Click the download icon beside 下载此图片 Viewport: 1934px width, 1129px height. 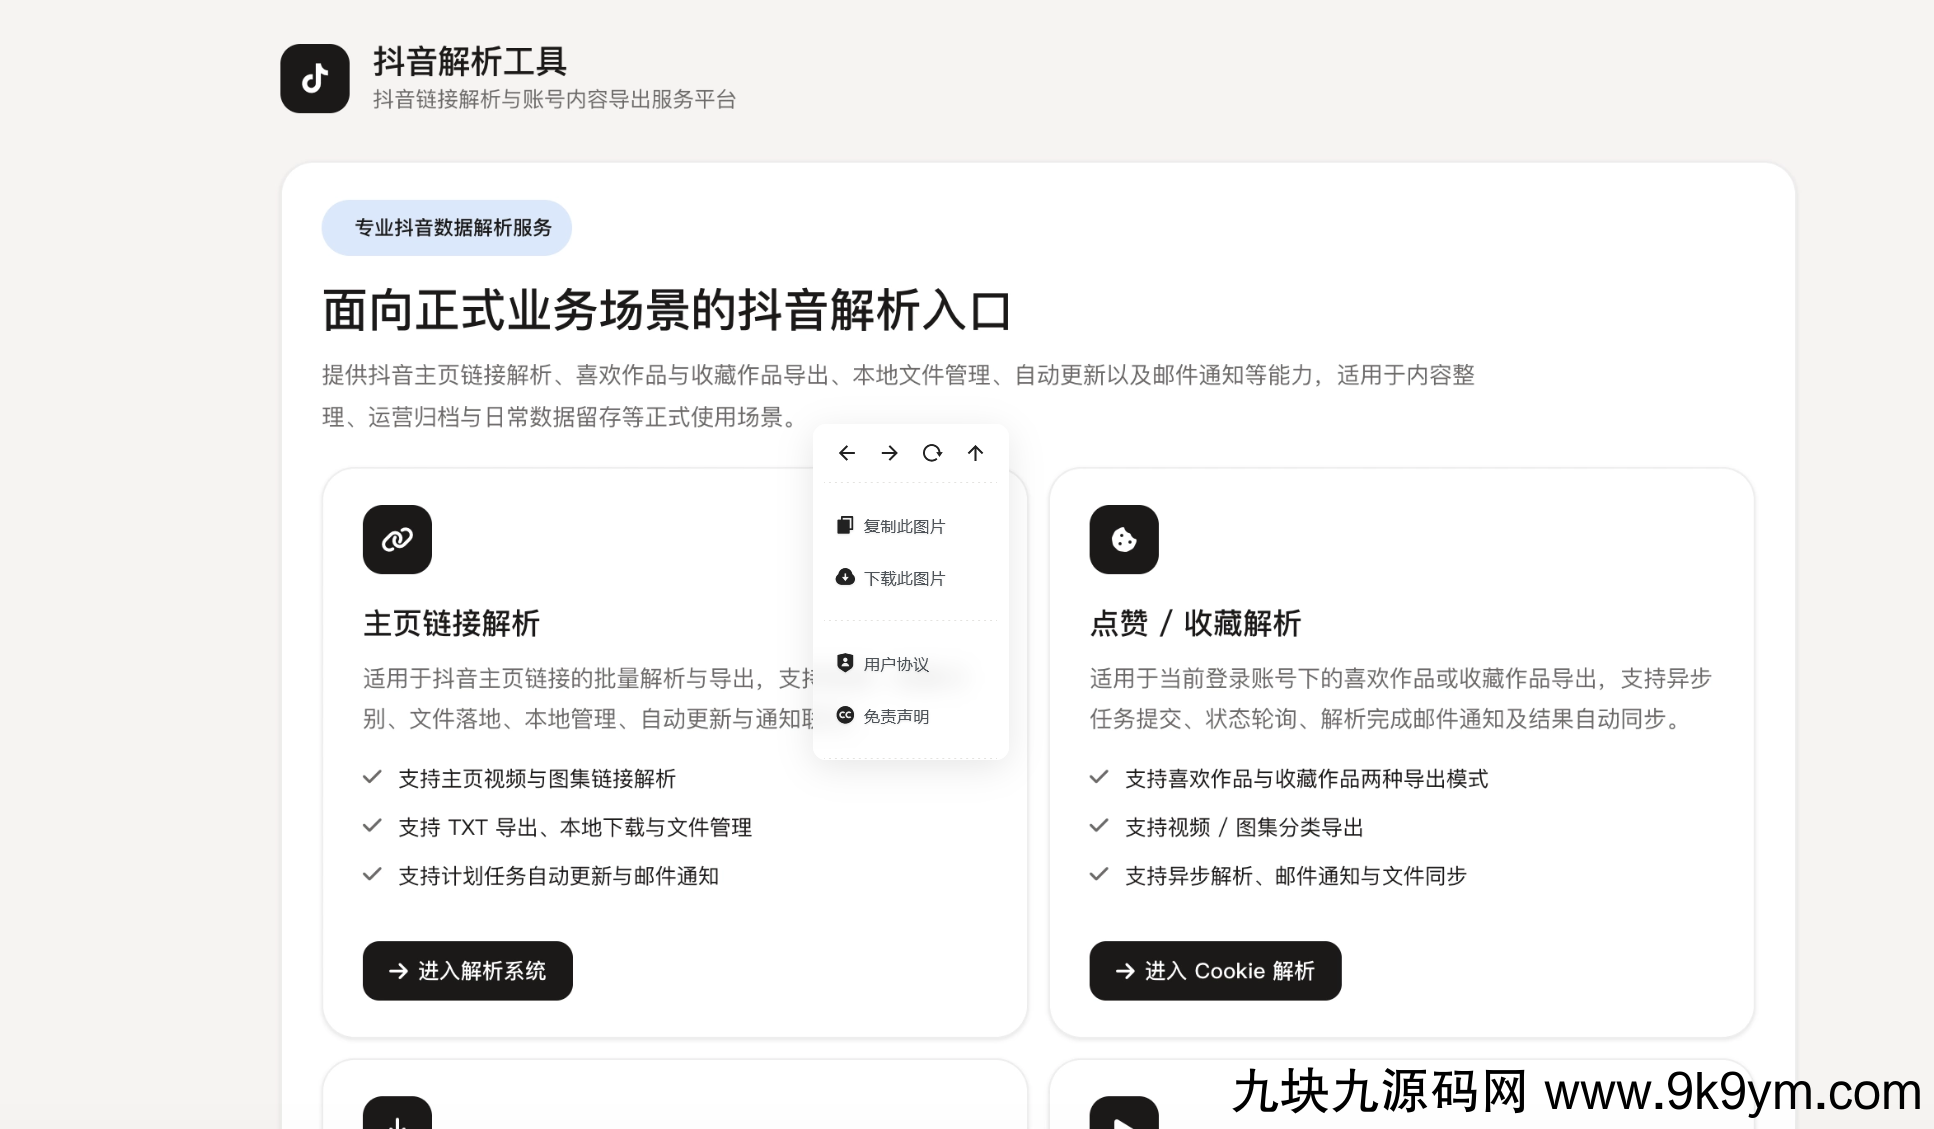click(845, 577)
